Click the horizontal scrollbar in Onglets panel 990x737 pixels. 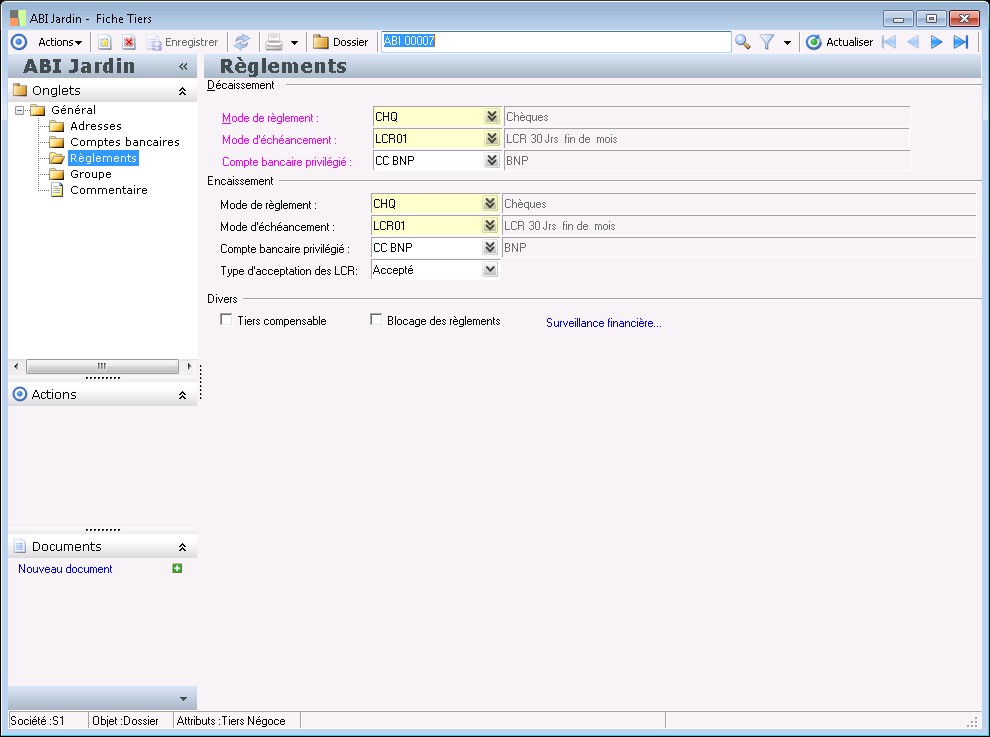(101, 367)
